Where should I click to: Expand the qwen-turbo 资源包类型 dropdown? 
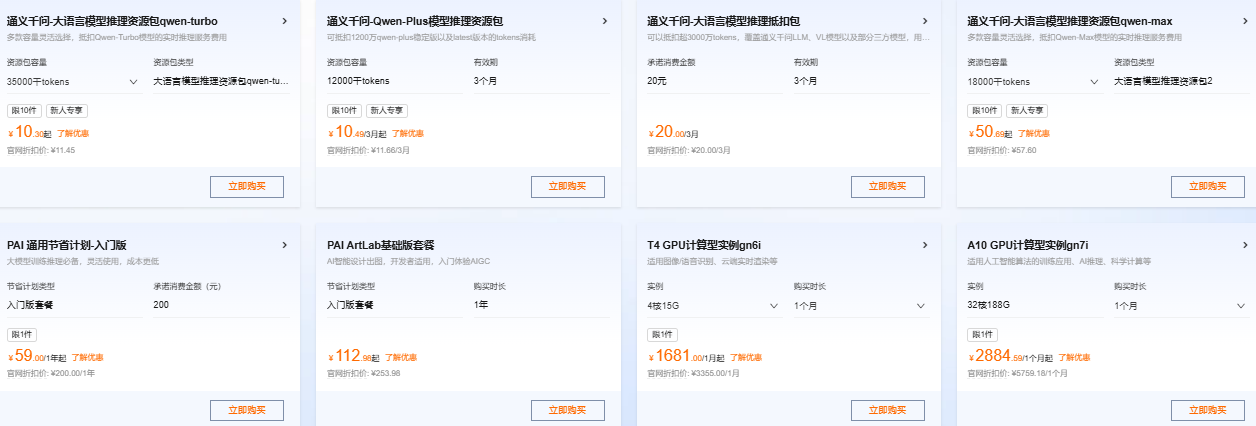coord(220,81)
